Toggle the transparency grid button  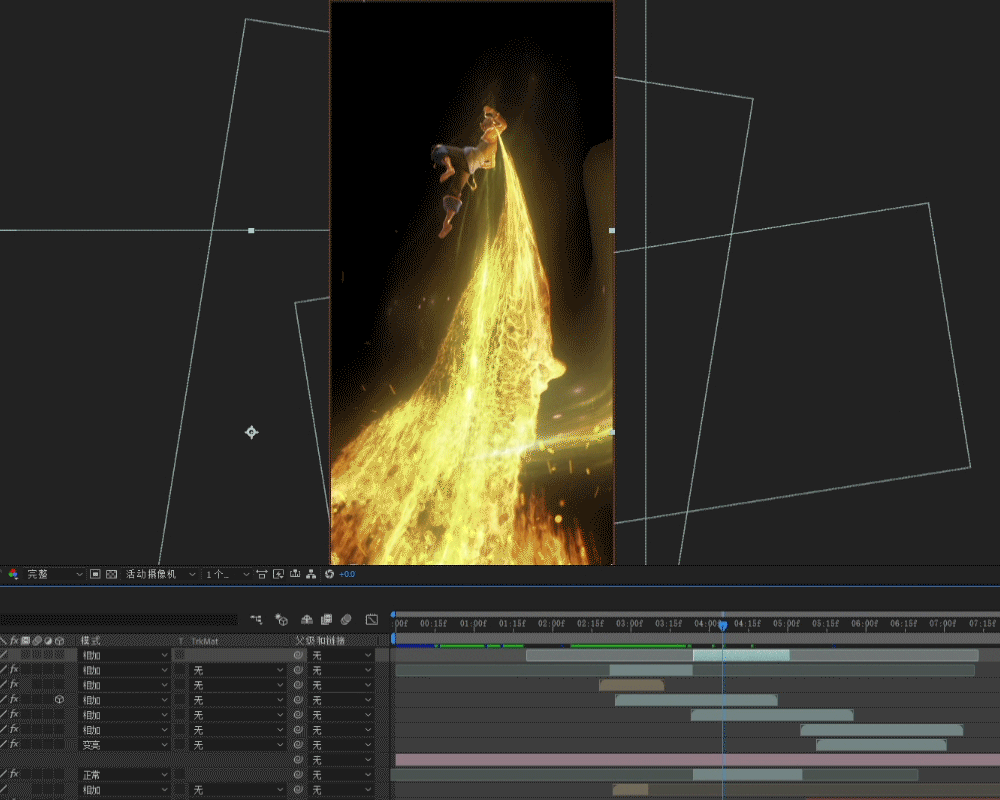[x=112, y=574]
